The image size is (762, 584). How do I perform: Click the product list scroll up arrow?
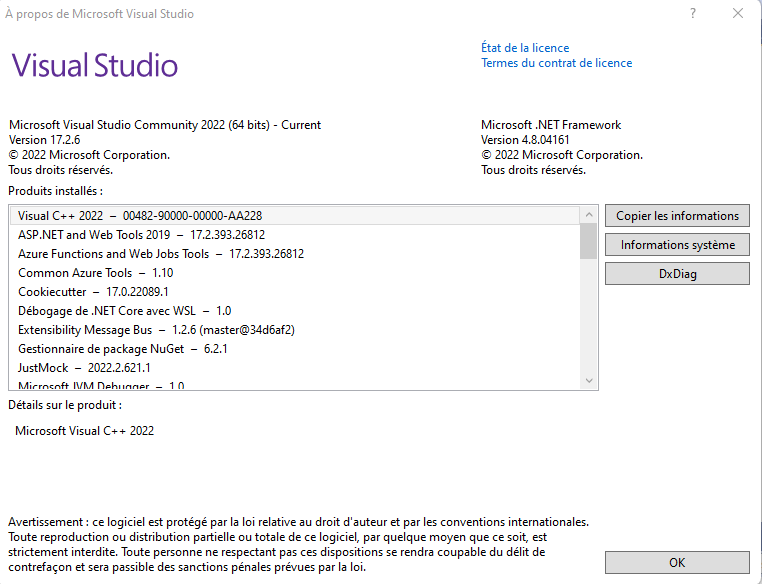[589, 214]
